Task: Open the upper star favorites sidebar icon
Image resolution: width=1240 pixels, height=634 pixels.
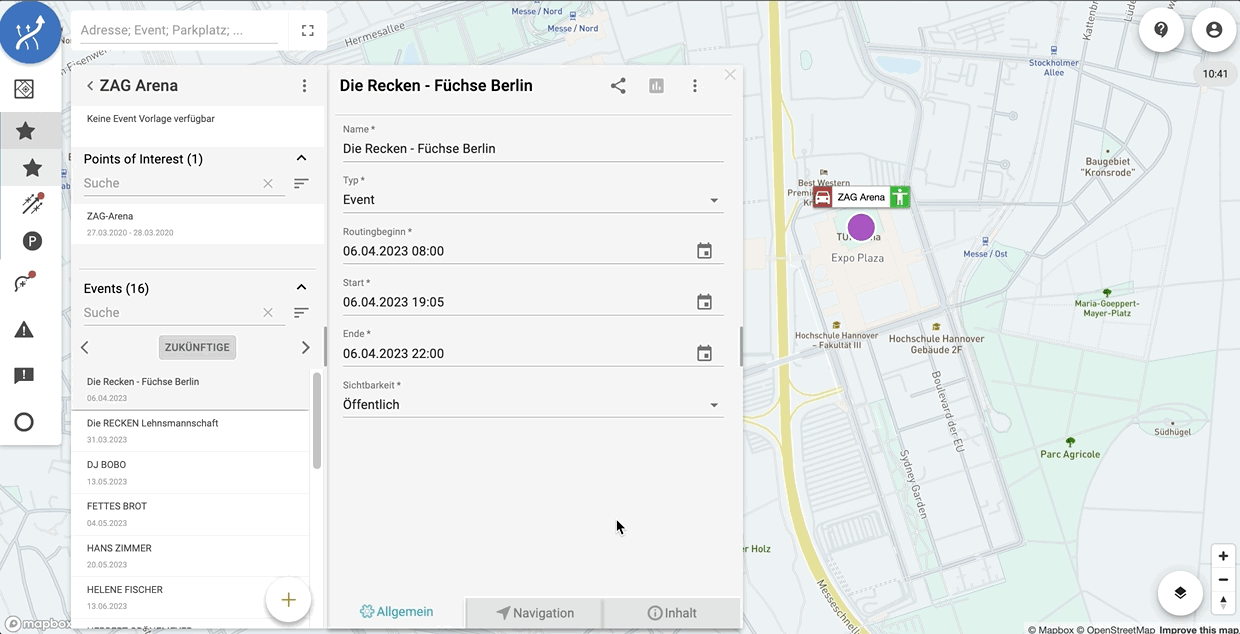Action: click(x=26, y=130)
